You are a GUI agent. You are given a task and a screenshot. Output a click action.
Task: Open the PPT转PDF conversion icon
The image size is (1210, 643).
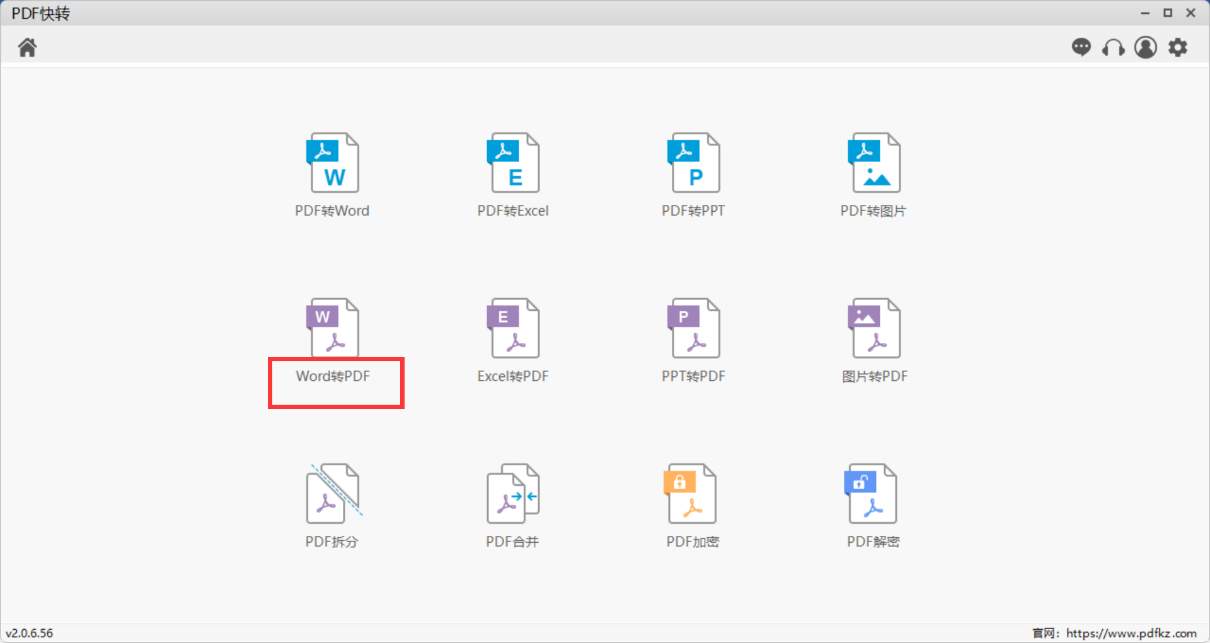tap(694, 328)
